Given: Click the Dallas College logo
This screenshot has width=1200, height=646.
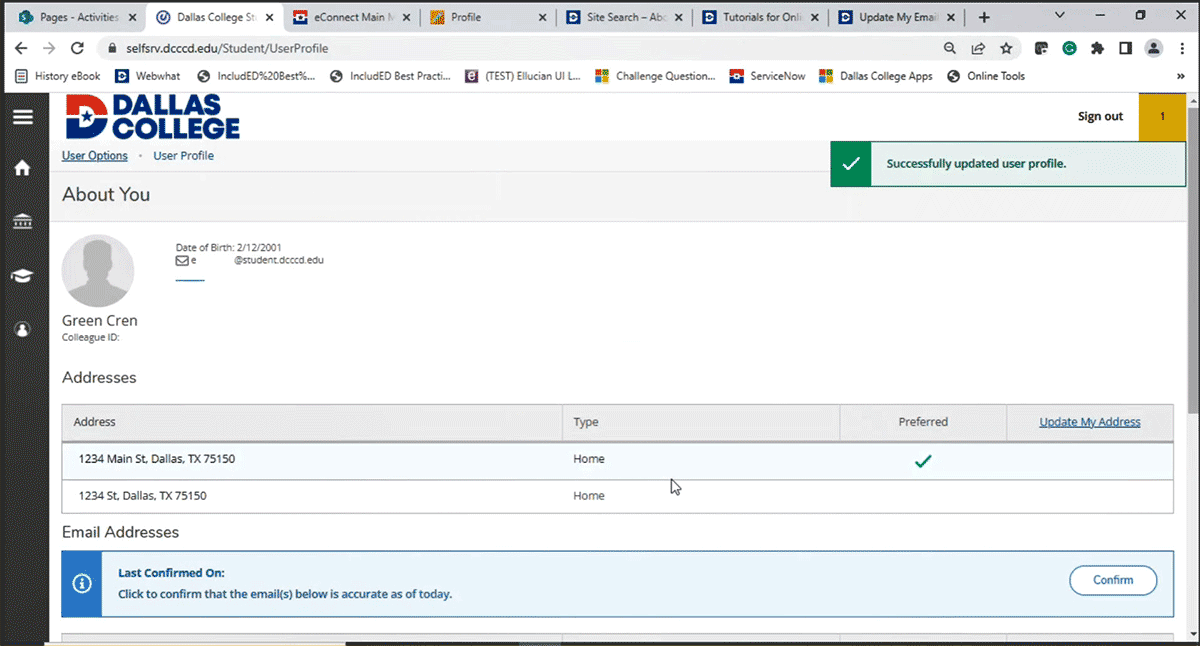Looking at the screenshot, I should tap(150, 117).
